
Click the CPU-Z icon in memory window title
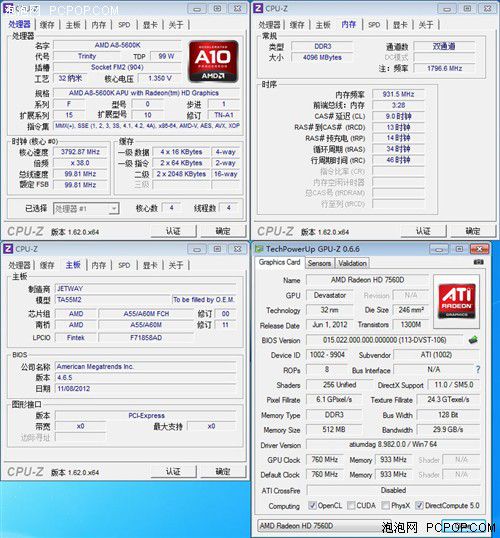[x=258, y=8]
